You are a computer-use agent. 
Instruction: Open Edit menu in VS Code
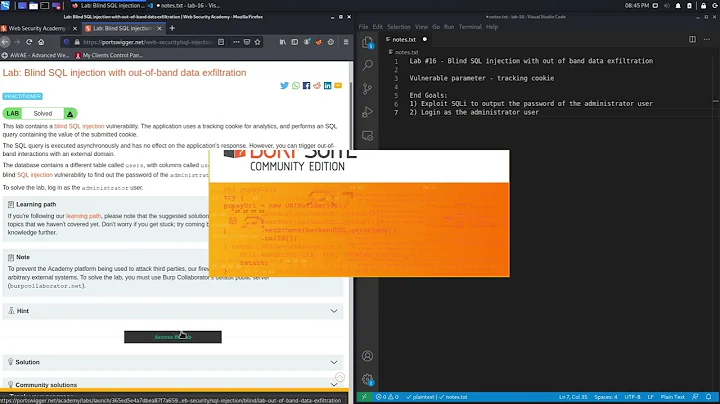coord(378,27)
